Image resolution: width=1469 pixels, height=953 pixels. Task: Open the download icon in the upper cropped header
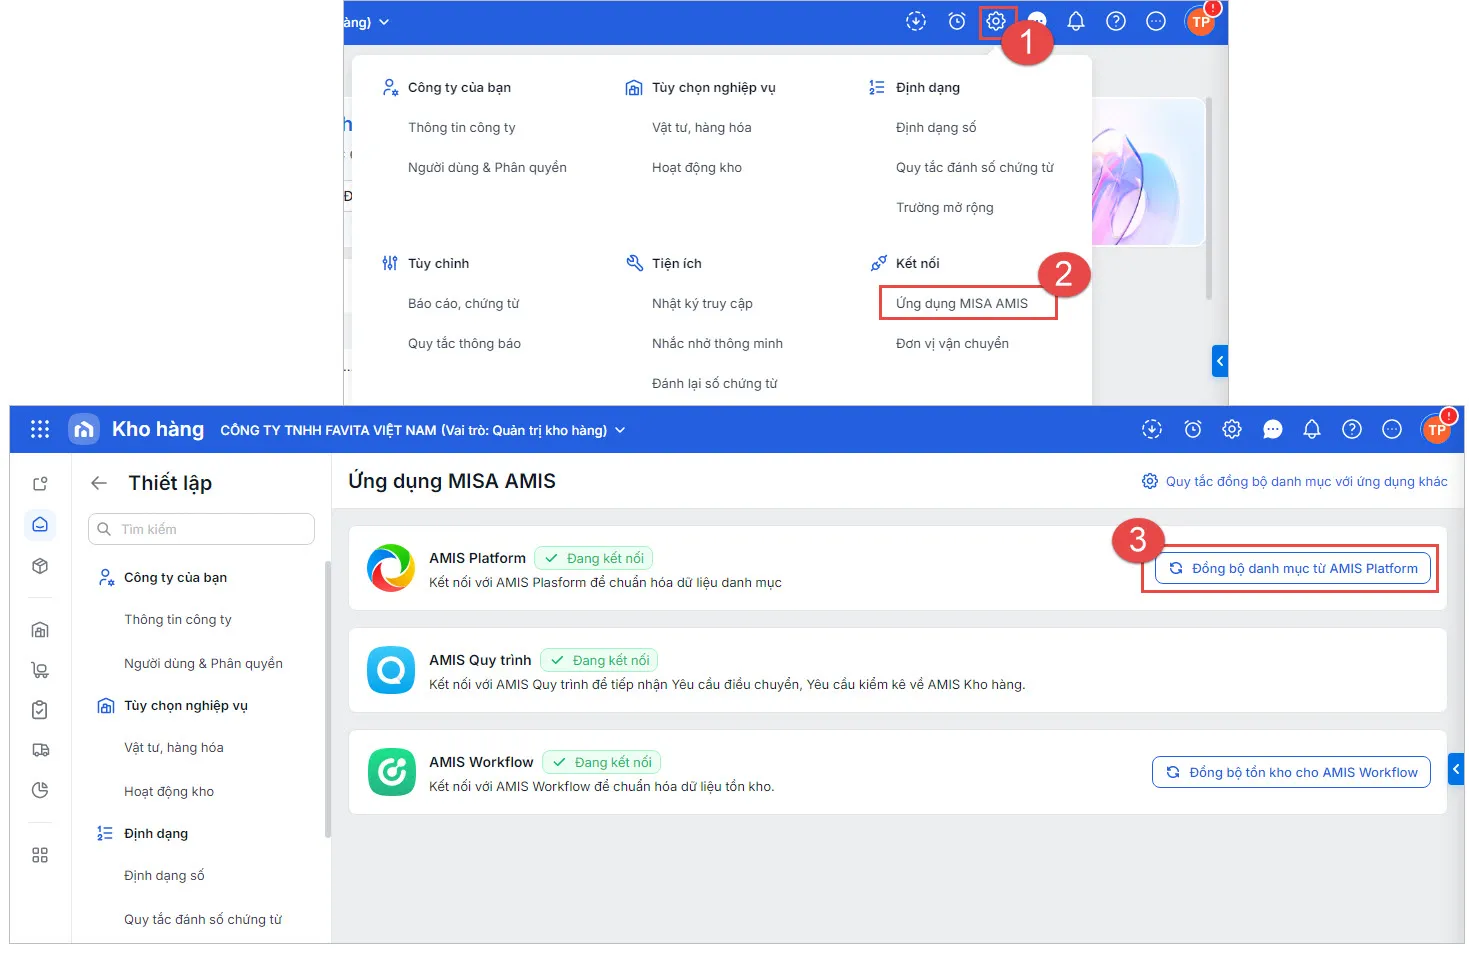tap(916, 21)
